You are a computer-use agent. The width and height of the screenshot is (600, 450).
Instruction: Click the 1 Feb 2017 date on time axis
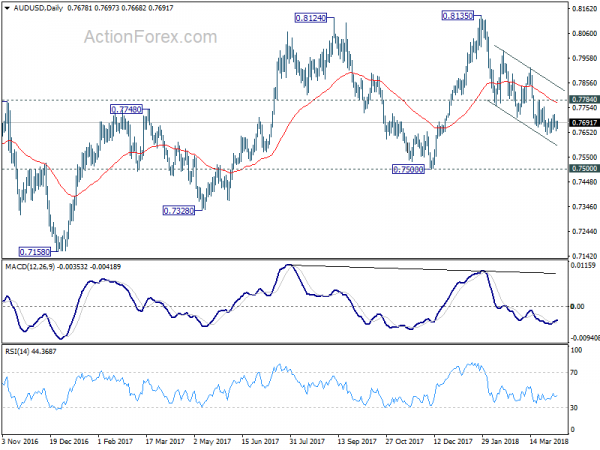click(x=115, y=442)
